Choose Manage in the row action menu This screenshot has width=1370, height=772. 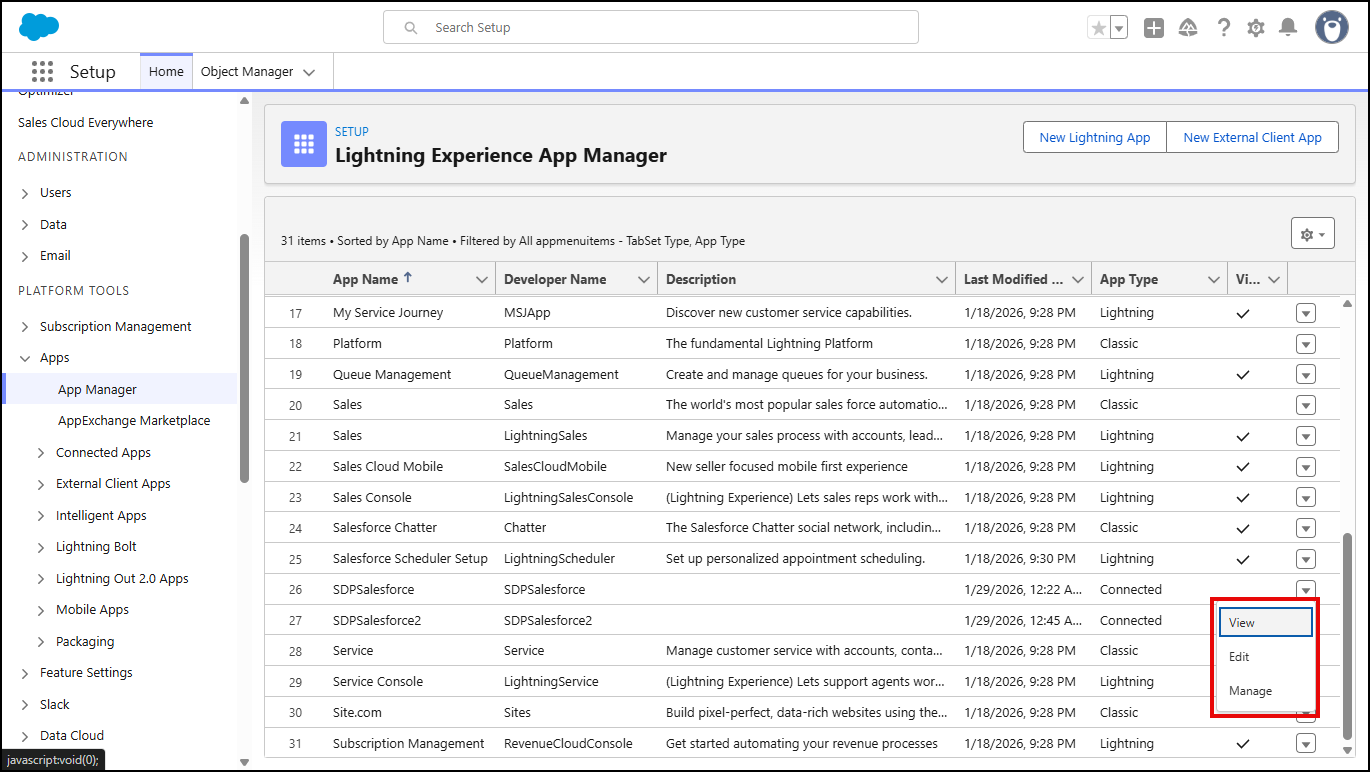(1251, 691)
